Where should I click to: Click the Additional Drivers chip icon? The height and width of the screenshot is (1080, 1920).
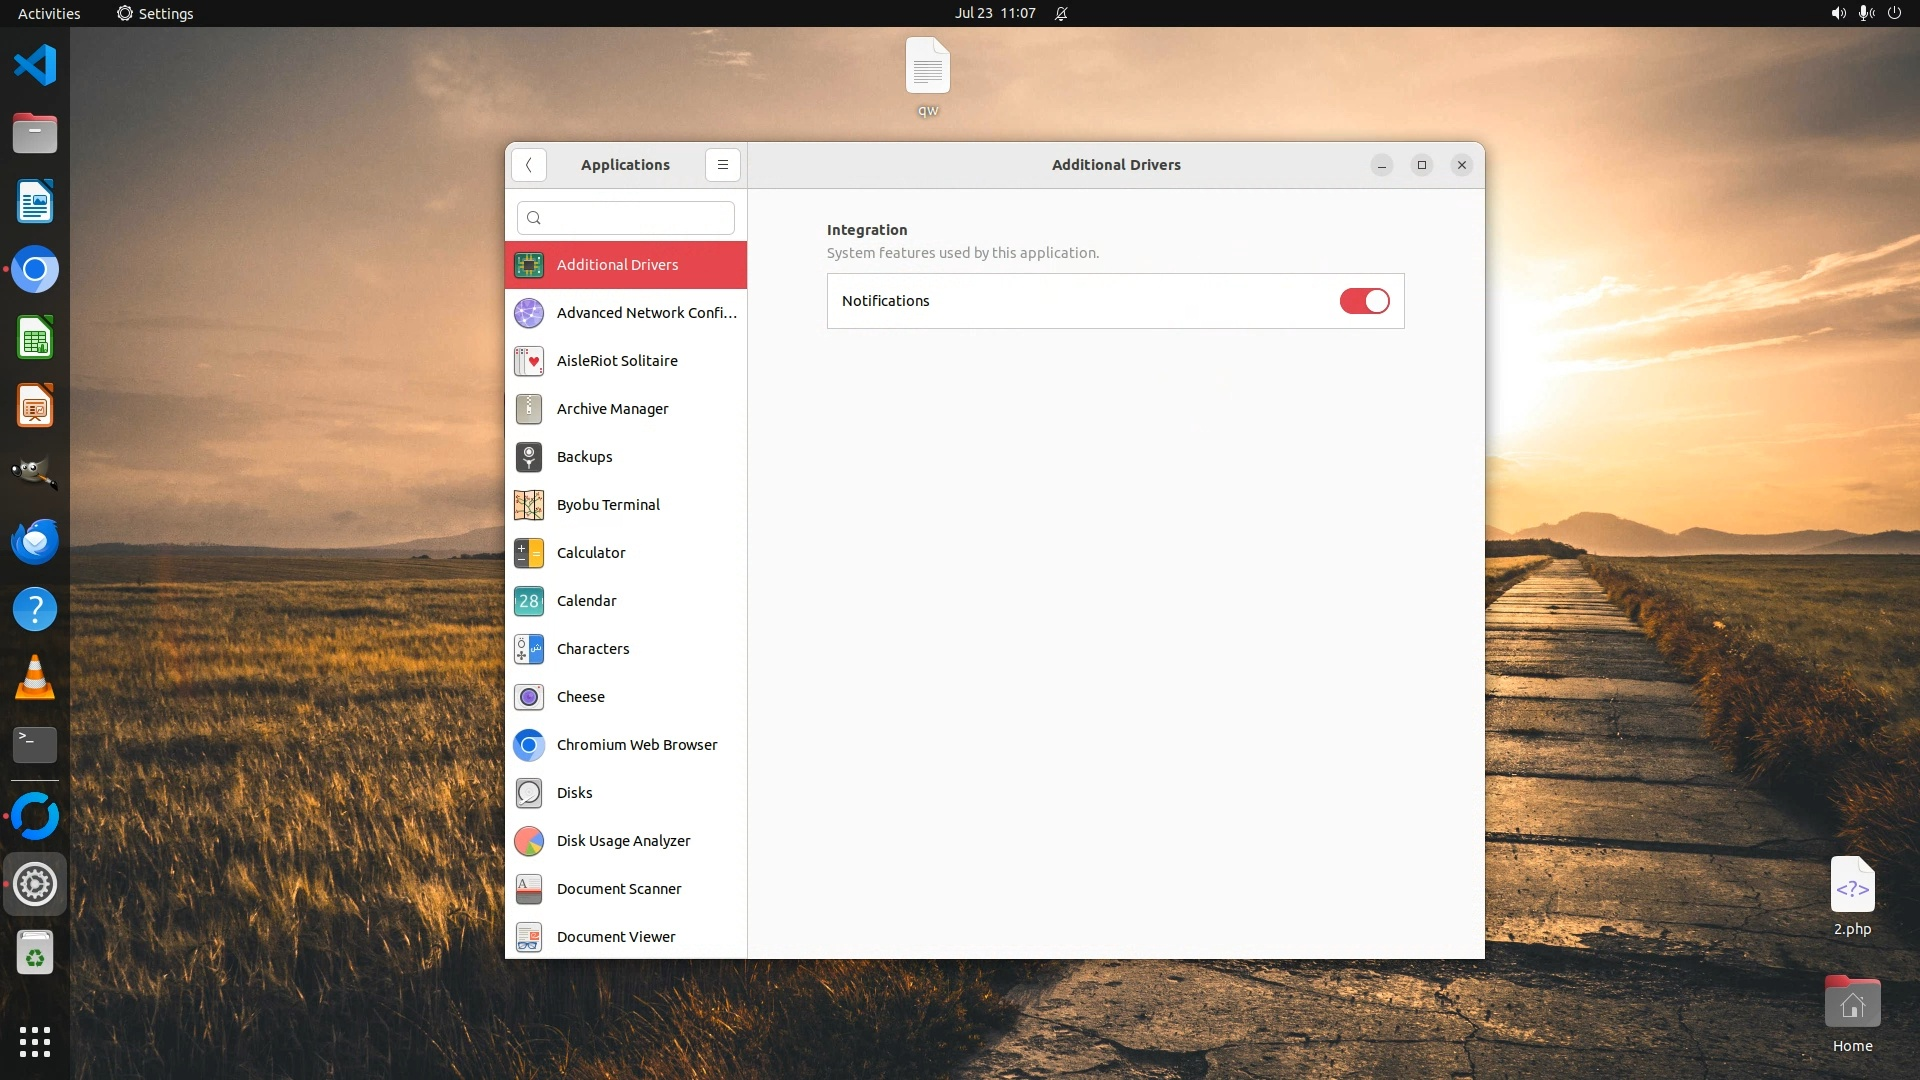528,265
